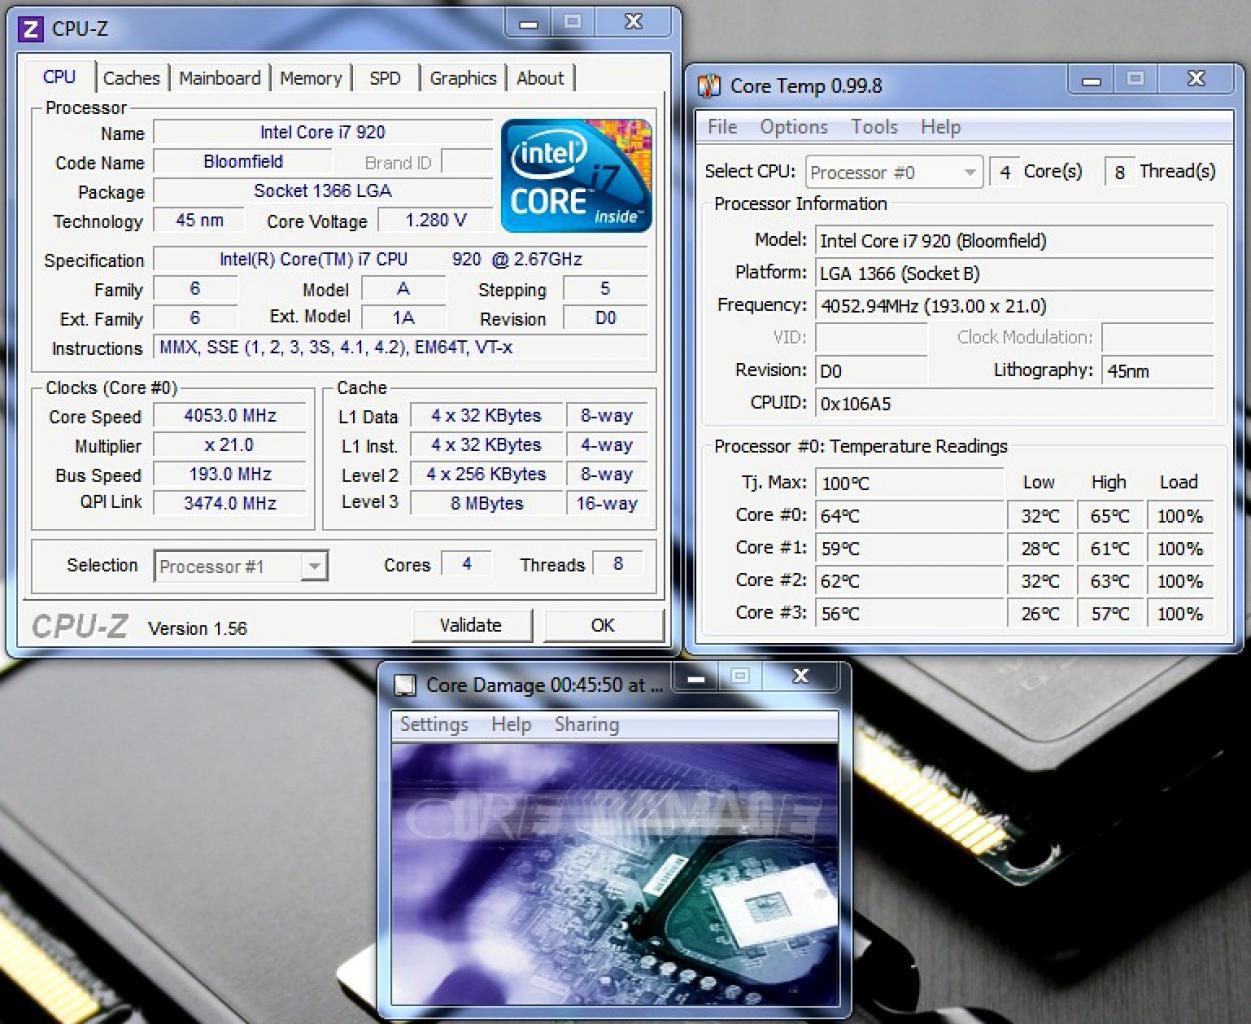Open the Help menu in Core Damage

tap(511, 724)
